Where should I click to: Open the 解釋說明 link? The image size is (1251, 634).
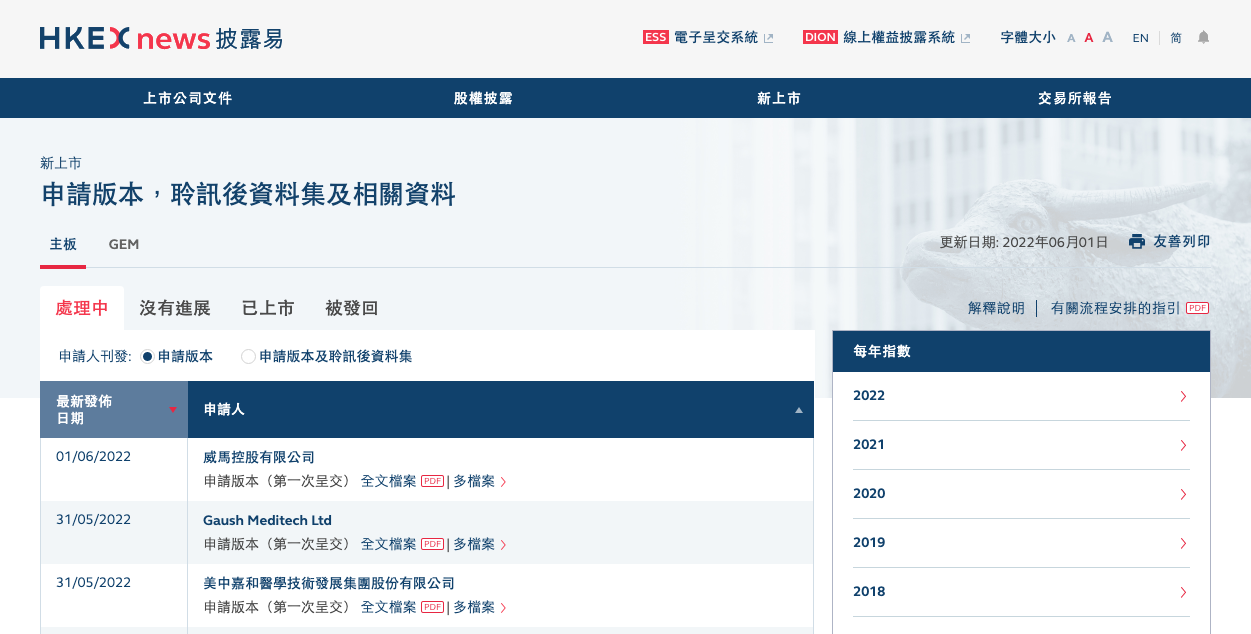(996, 308)
